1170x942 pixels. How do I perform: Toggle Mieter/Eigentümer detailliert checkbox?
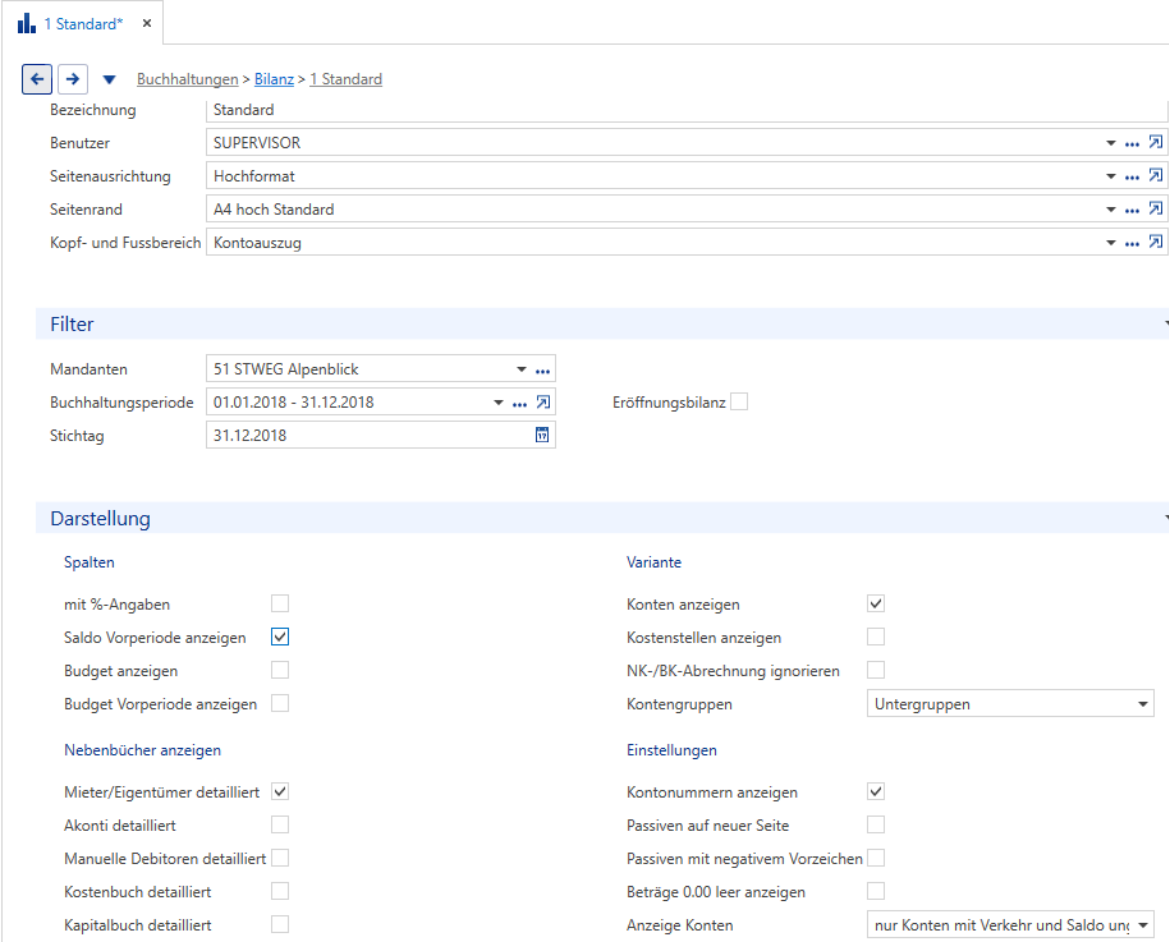[280, 791]
